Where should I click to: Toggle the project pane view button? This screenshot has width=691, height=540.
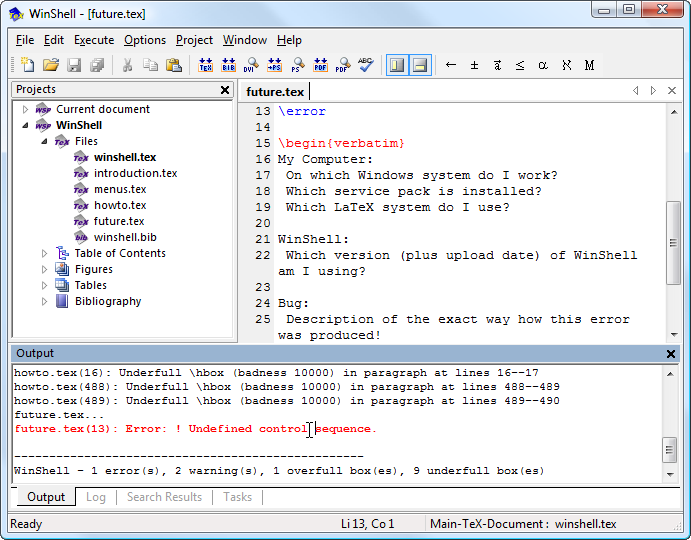tap(397, 65)
